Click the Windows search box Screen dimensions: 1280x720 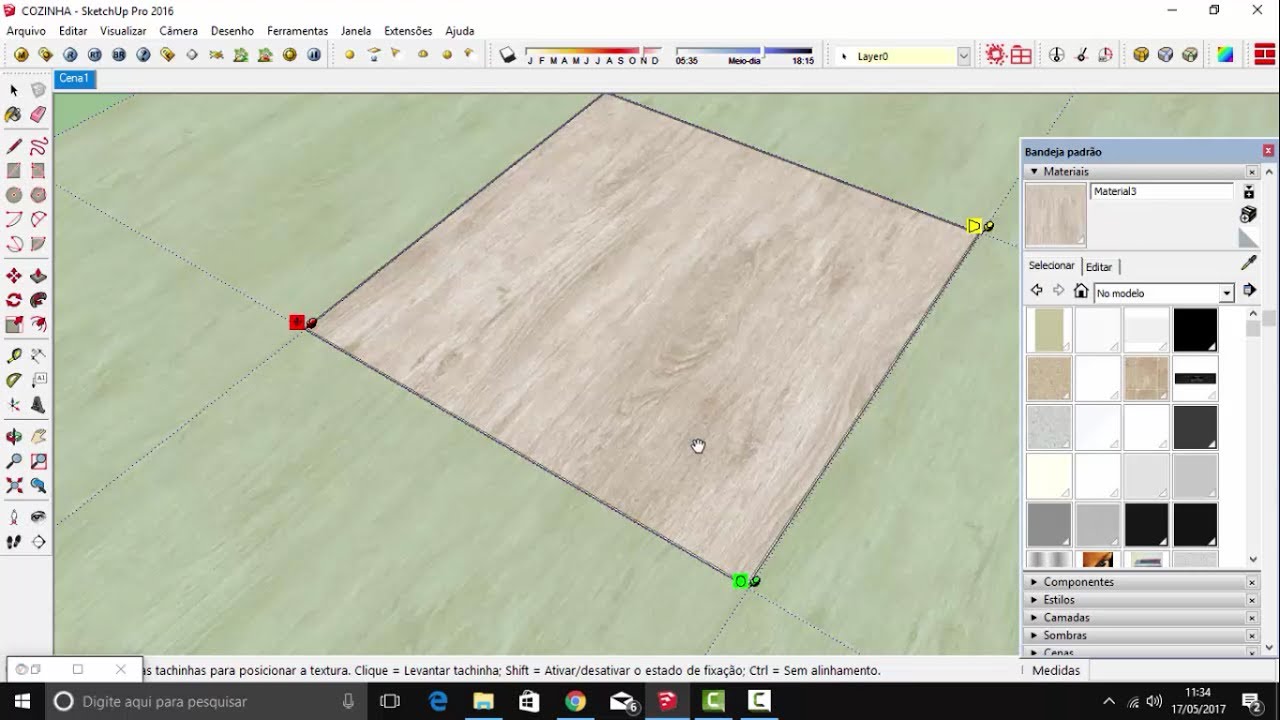[205, 701]
